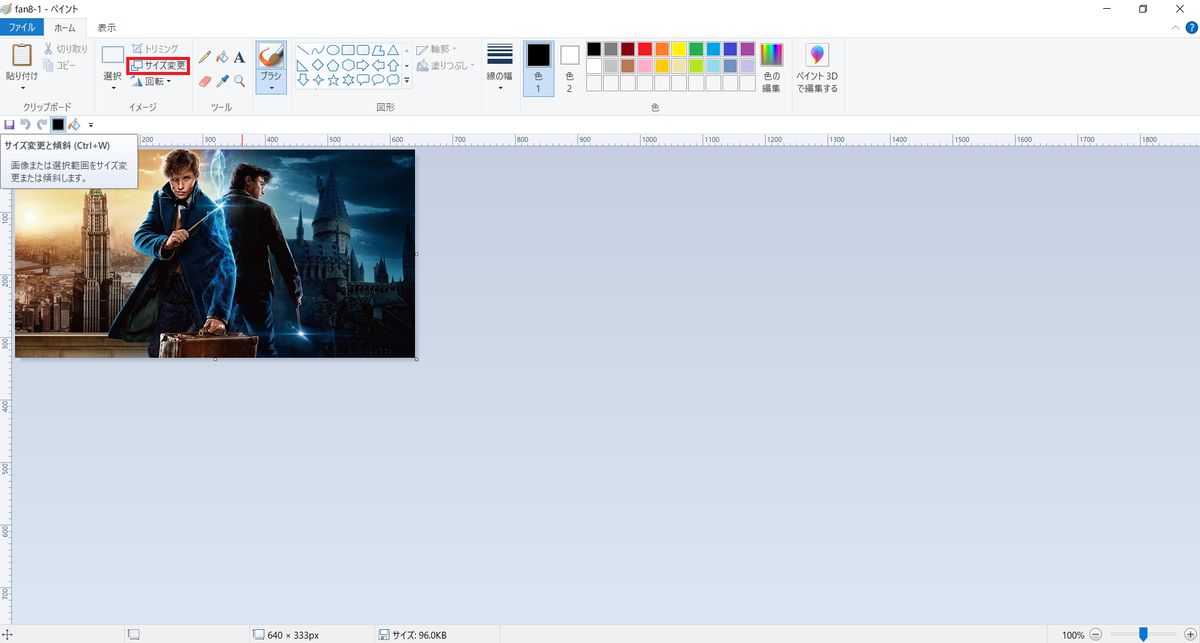The height and width of the screenshot is (643, 1200).
Task: Click the 100% zoom level text
Action: coord(1073,635)
